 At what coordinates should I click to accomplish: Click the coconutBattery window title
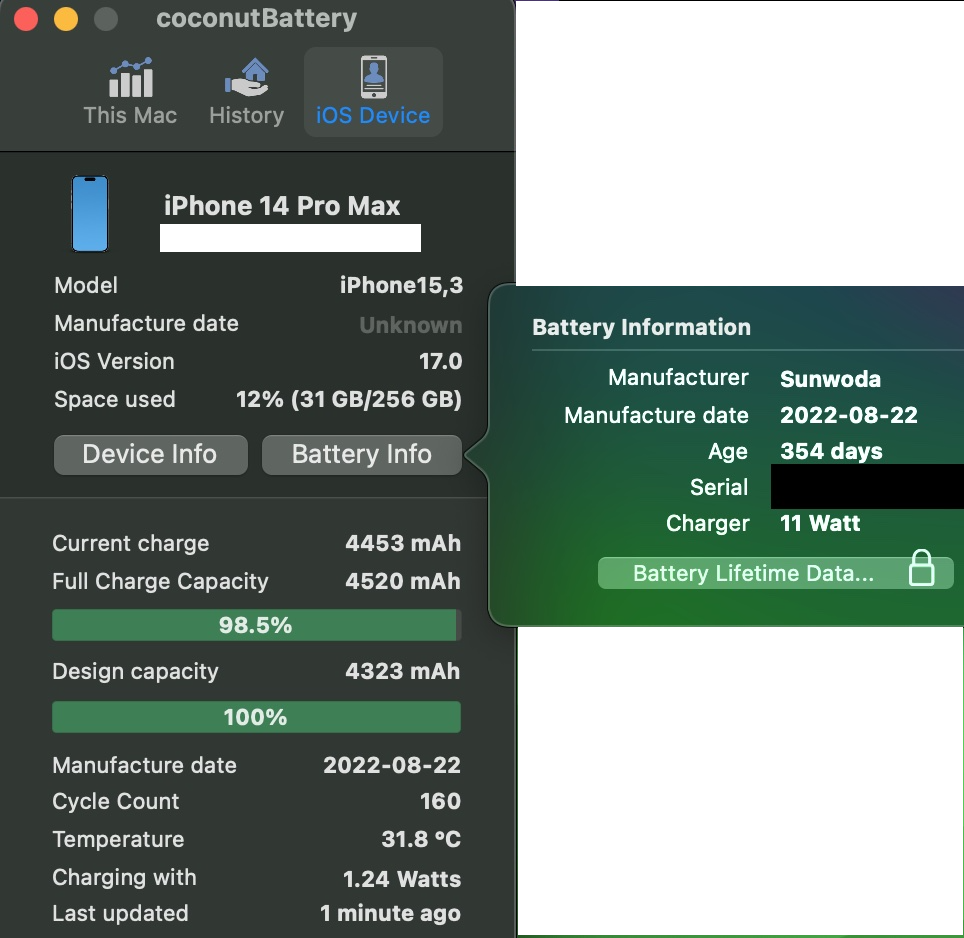(x=256, y=19)
